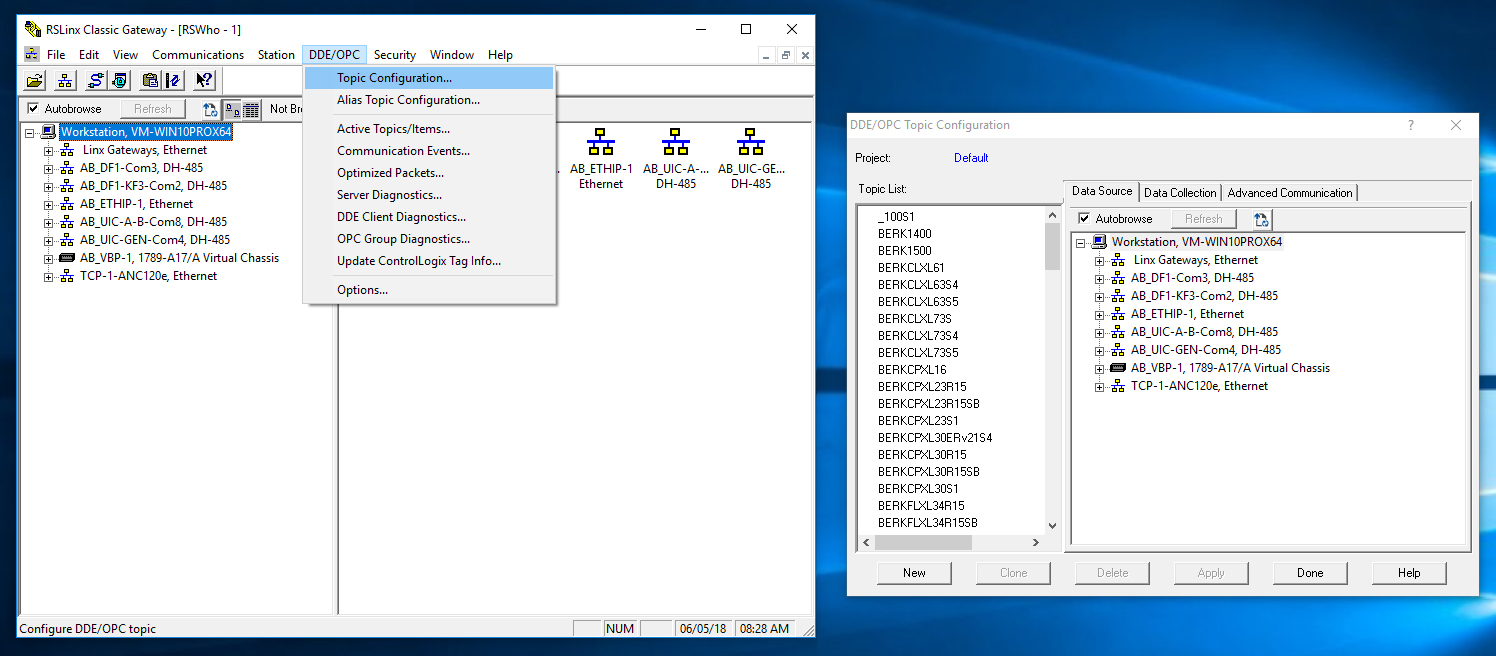
Task: Toggle Autobrowse checkbox in RSWho window
Action: [33, 109]
